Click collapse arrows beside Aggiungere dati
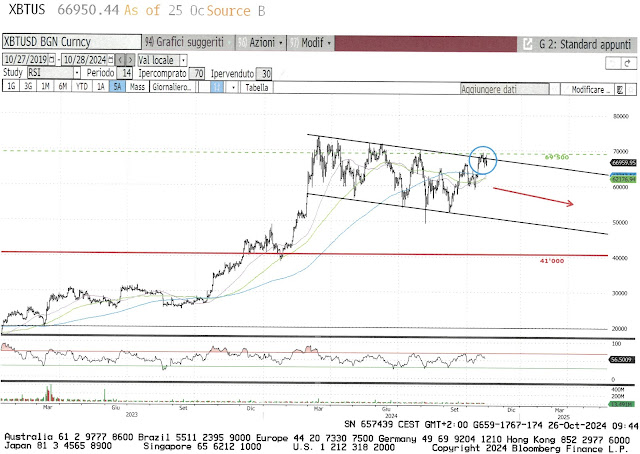Screen dimensions: 640x454 tap(554, 89)
